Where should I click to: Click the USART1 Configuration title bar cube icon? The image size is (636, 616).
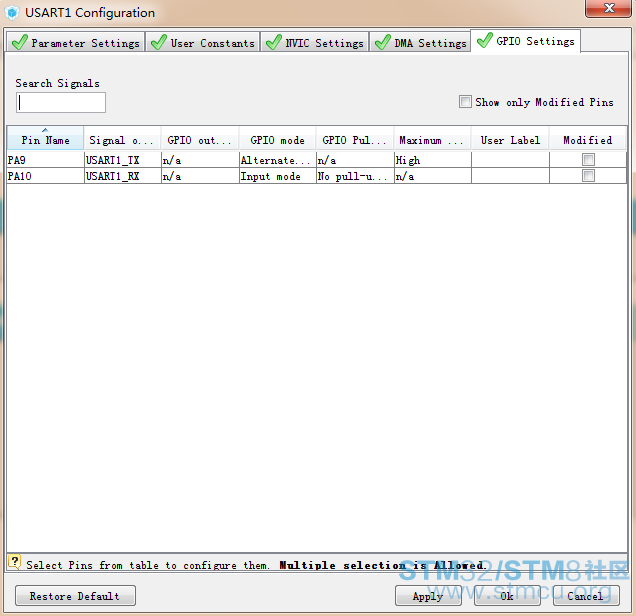pos(13,13)
